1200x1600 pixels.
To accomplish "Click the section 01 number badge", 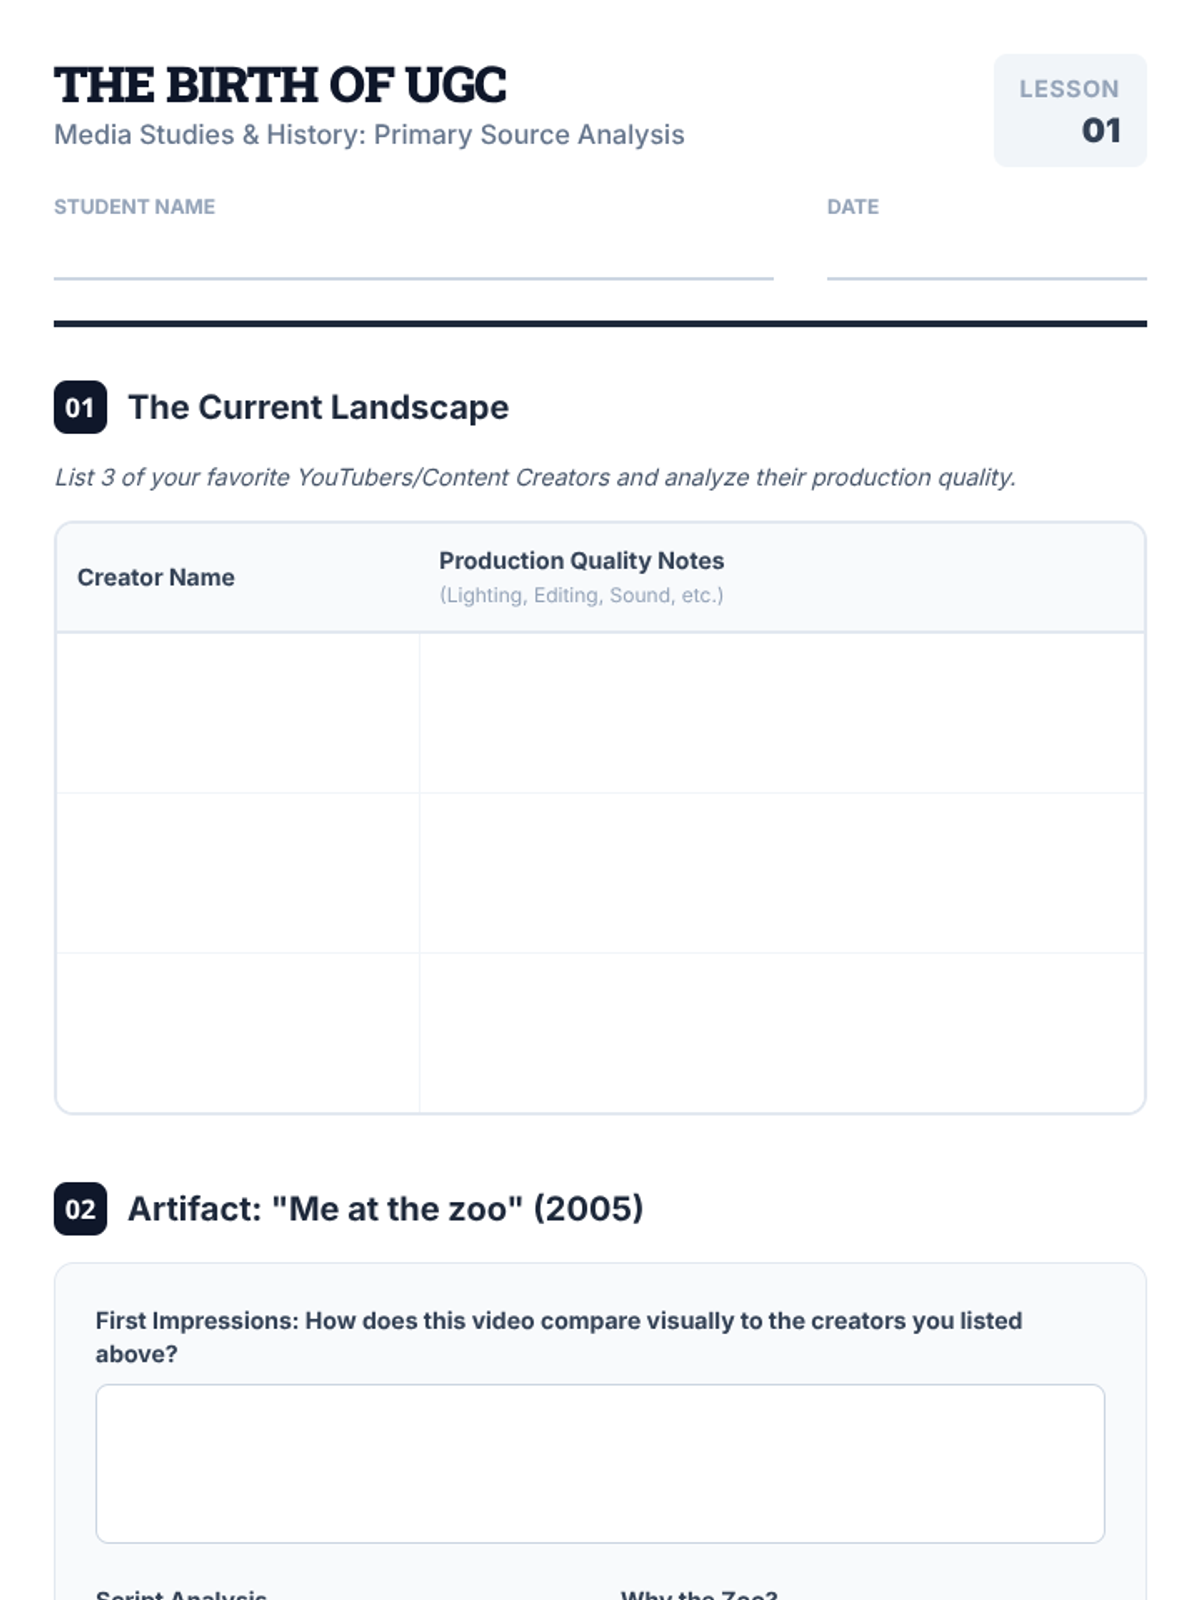I will (x=80, y=407).
